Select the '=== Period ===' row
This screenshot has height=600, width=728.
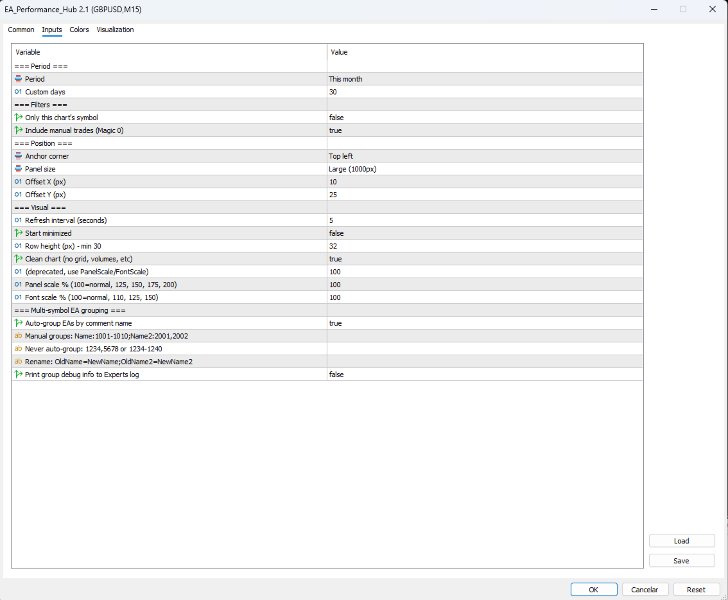327,66
